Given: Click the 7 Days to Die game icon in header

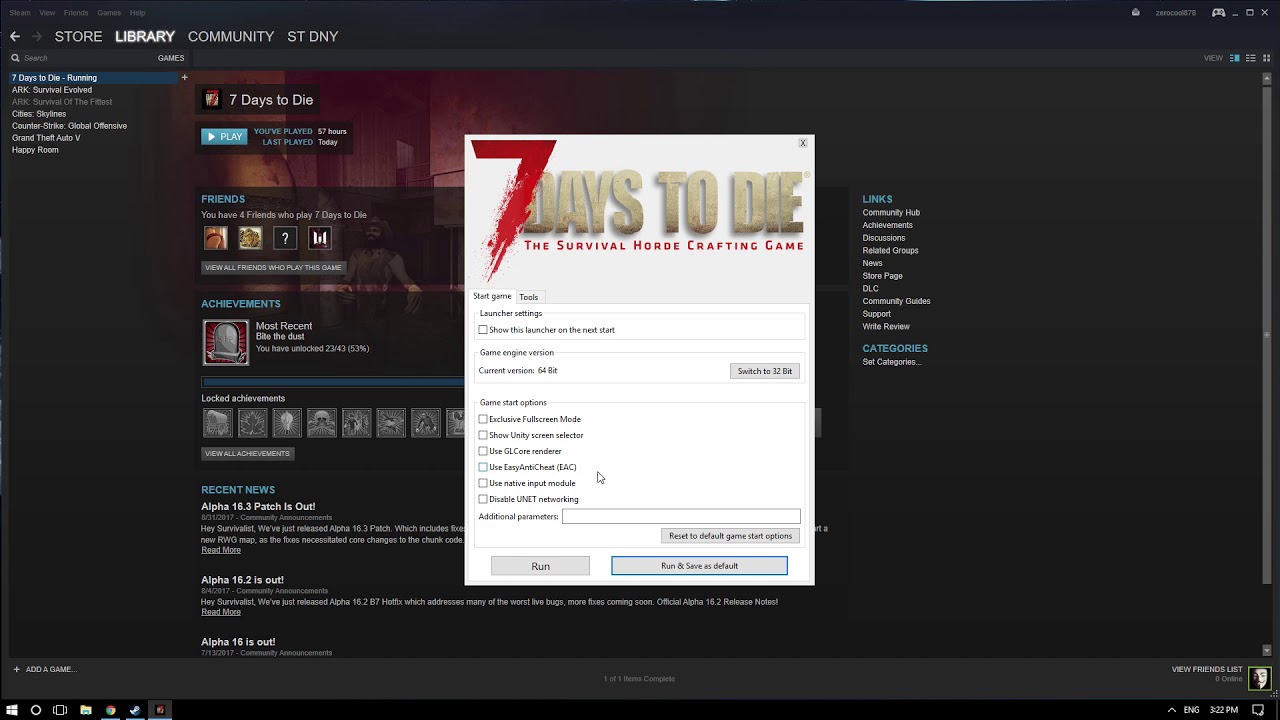Looking at the screenshot, I should (x=212, y=99).
